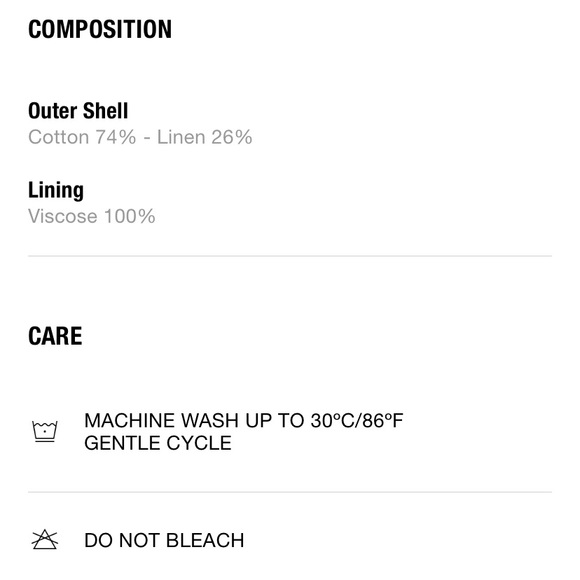Screen dimensions: 580x580
Task: Click the 100% value under Lining
Action: pyautogui.click(x=129, y=216)
